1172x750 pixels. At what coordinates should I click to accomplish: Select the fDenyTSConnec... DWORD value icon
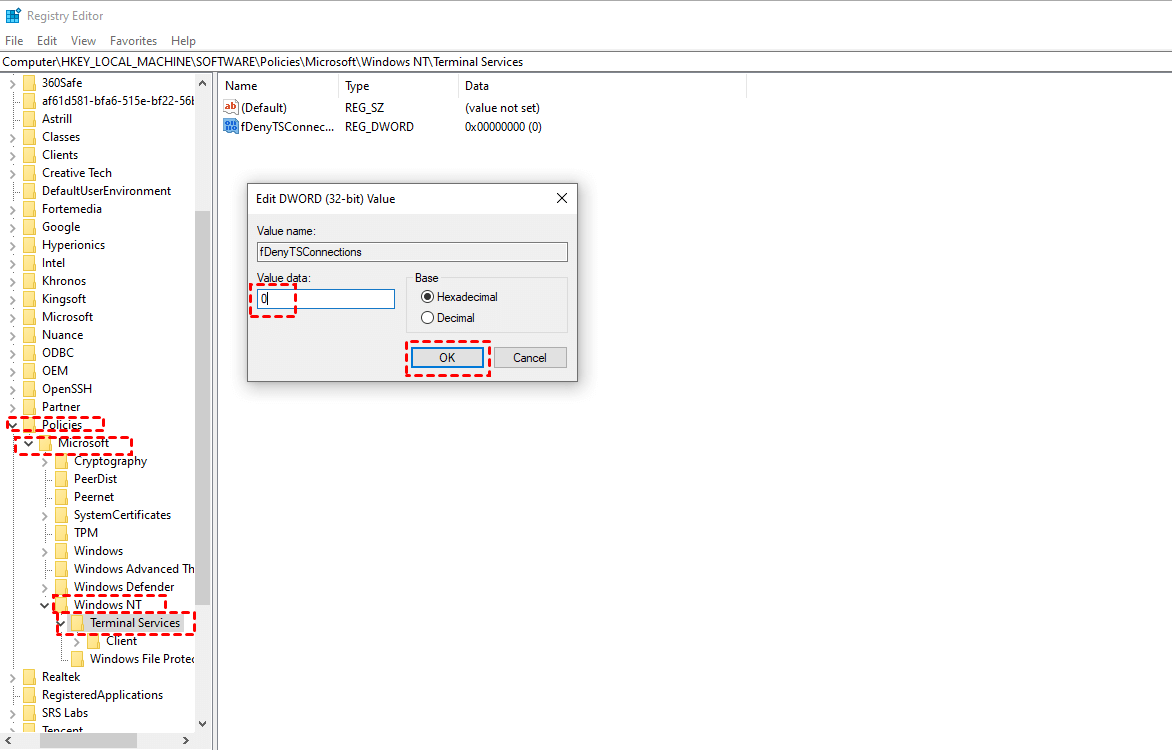point(231,126)
